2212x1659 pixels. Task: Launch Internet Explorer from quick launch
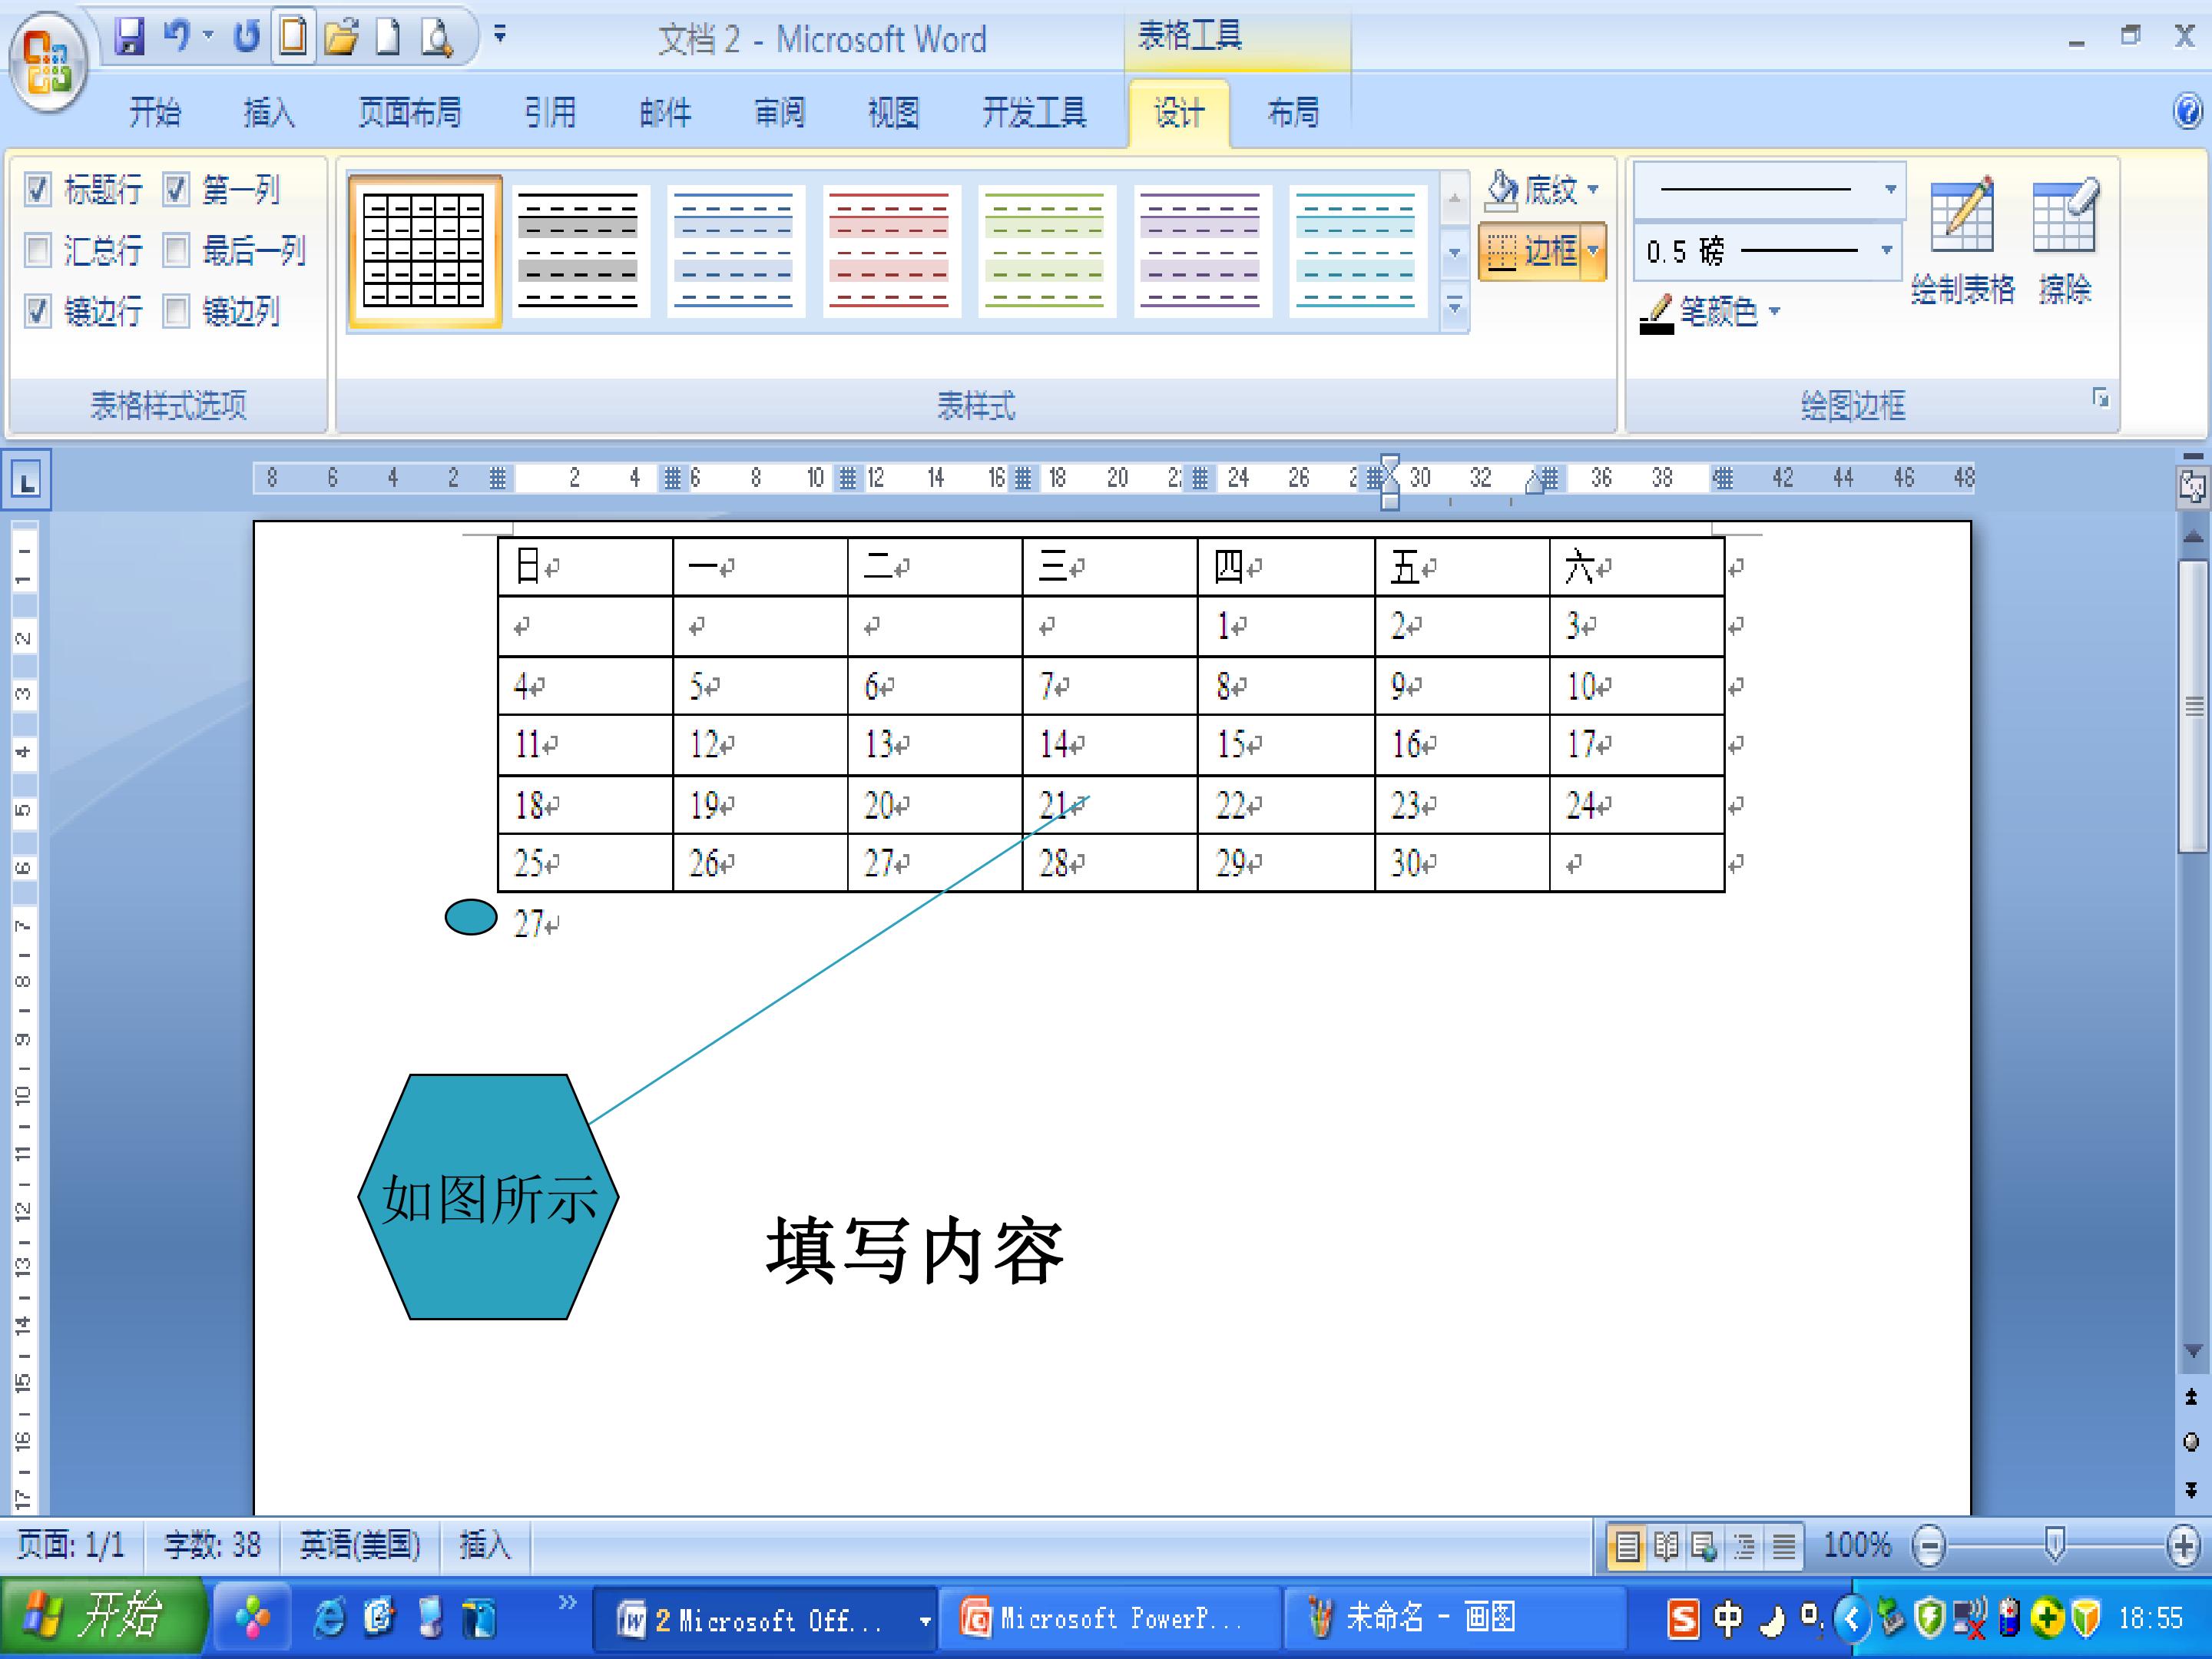[329, 1618]
